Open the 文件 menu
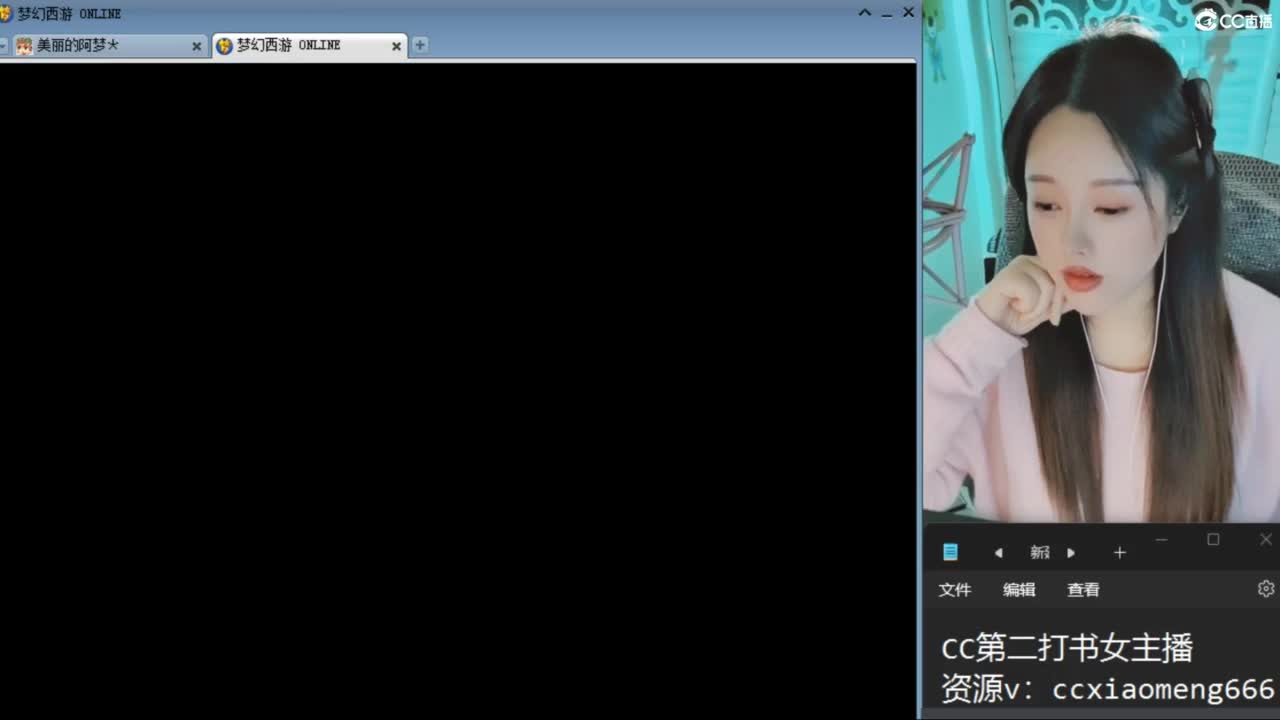This screenshot has width=1280, height=720. point(955,589)
